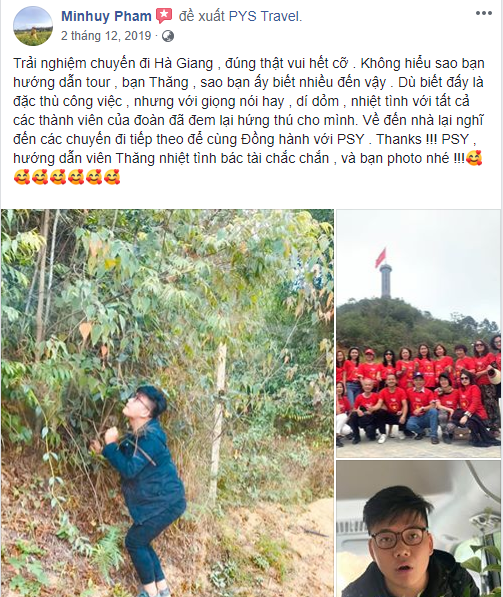The image size is (503, 597).
Task: Open the group photo in red shirts
Action: tap(418, 333)
